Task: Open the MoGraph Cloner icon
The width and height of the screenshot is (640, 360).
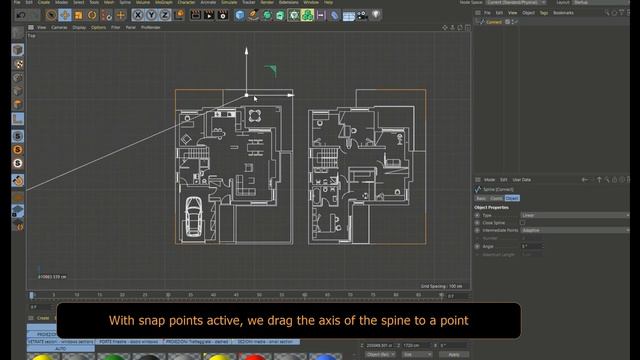Action: [307, 15]
